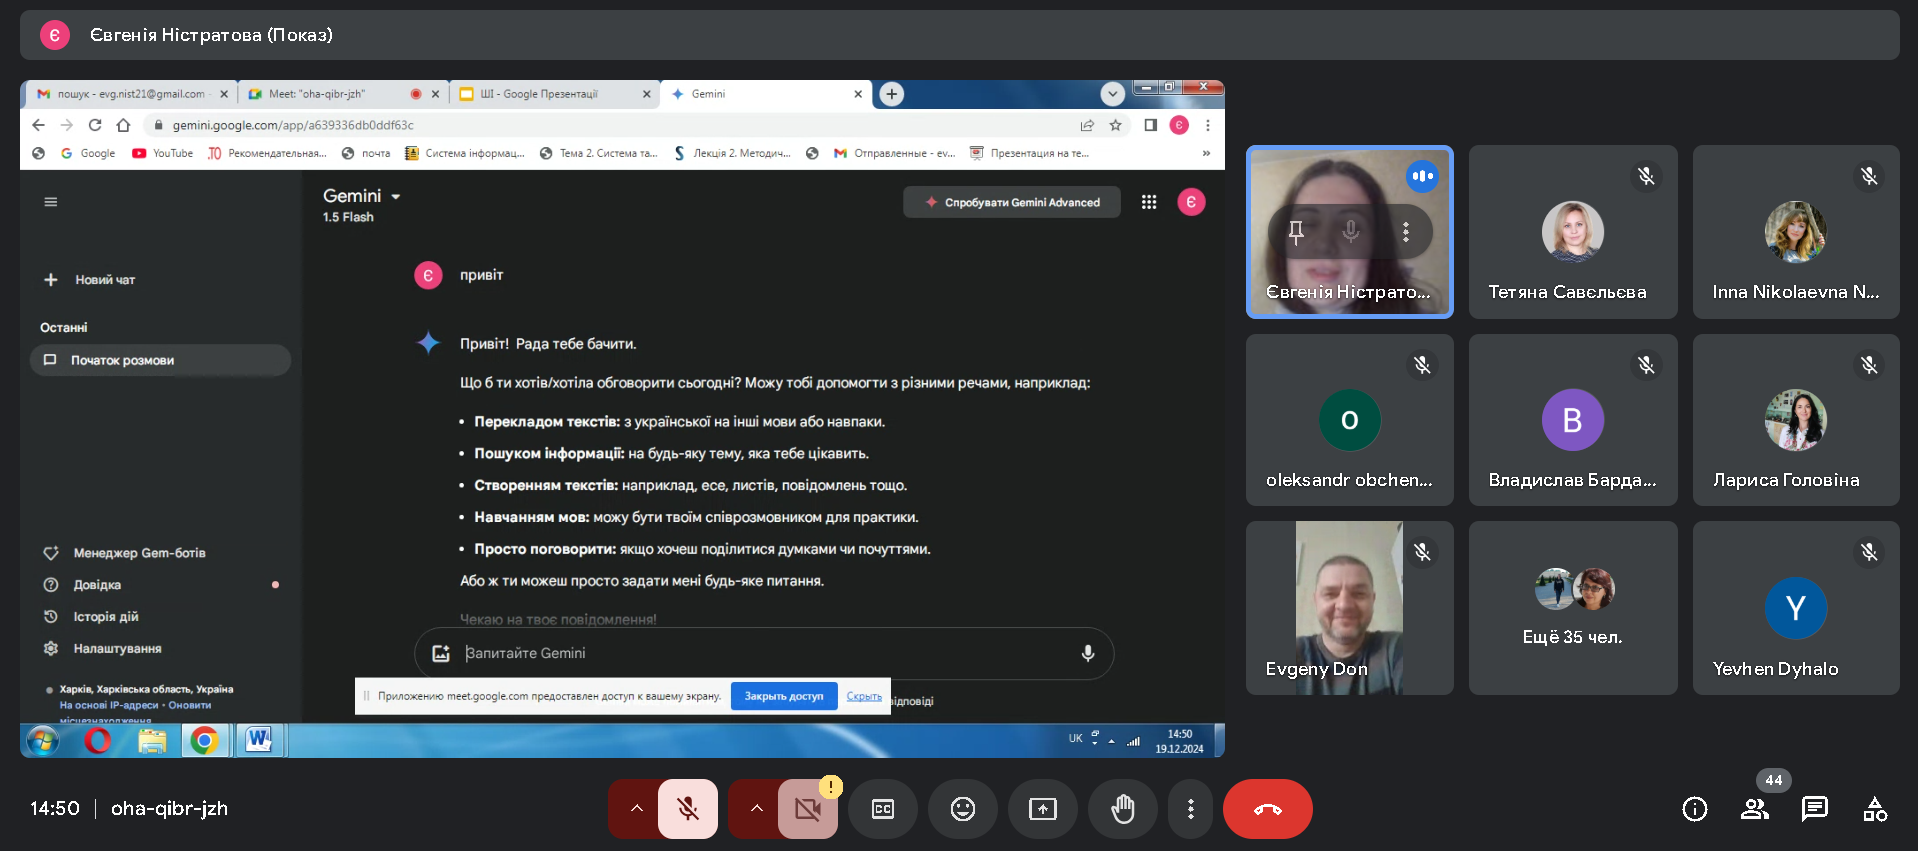Start a new Gemini chat (Новий чат)
This screenshot has height=851, width=1918.
click(x=90, y=280)
